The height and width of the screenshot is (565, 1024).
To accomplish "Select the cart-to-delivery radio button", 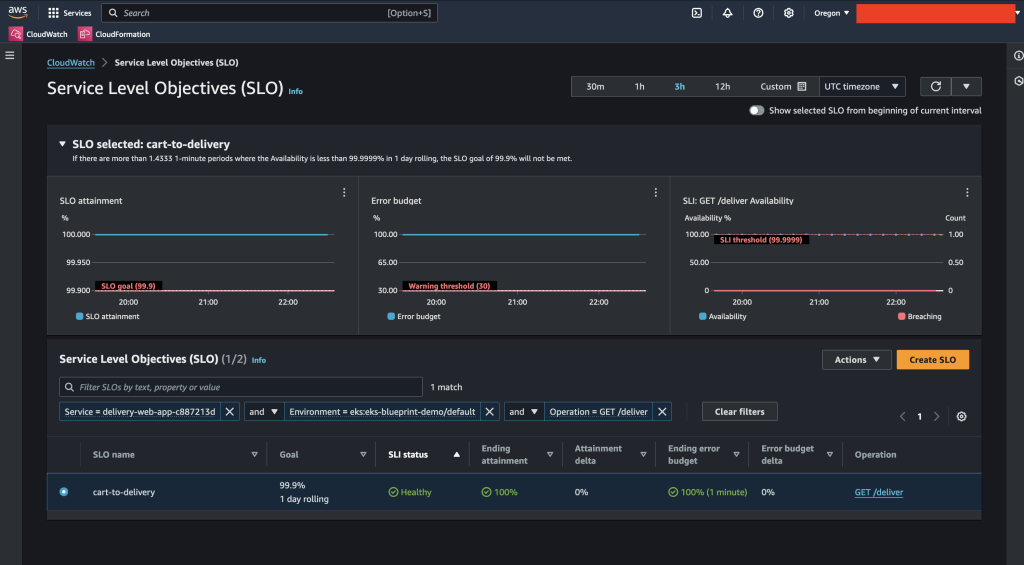I will click(x=64, y=492).
